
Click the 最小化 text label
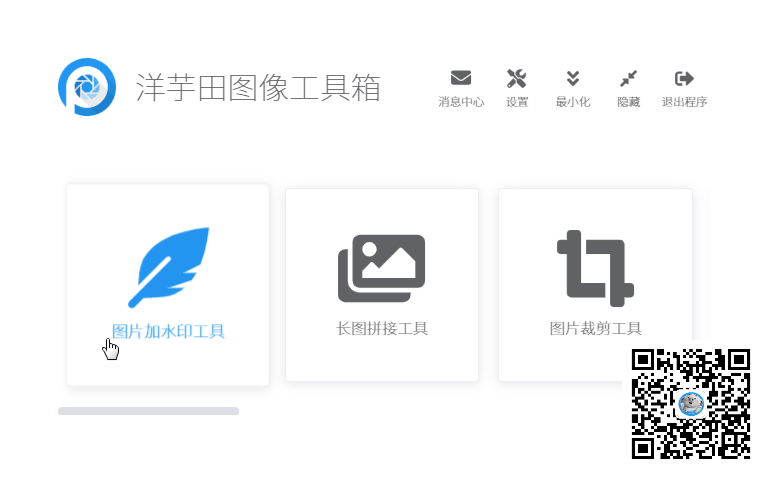573,102
